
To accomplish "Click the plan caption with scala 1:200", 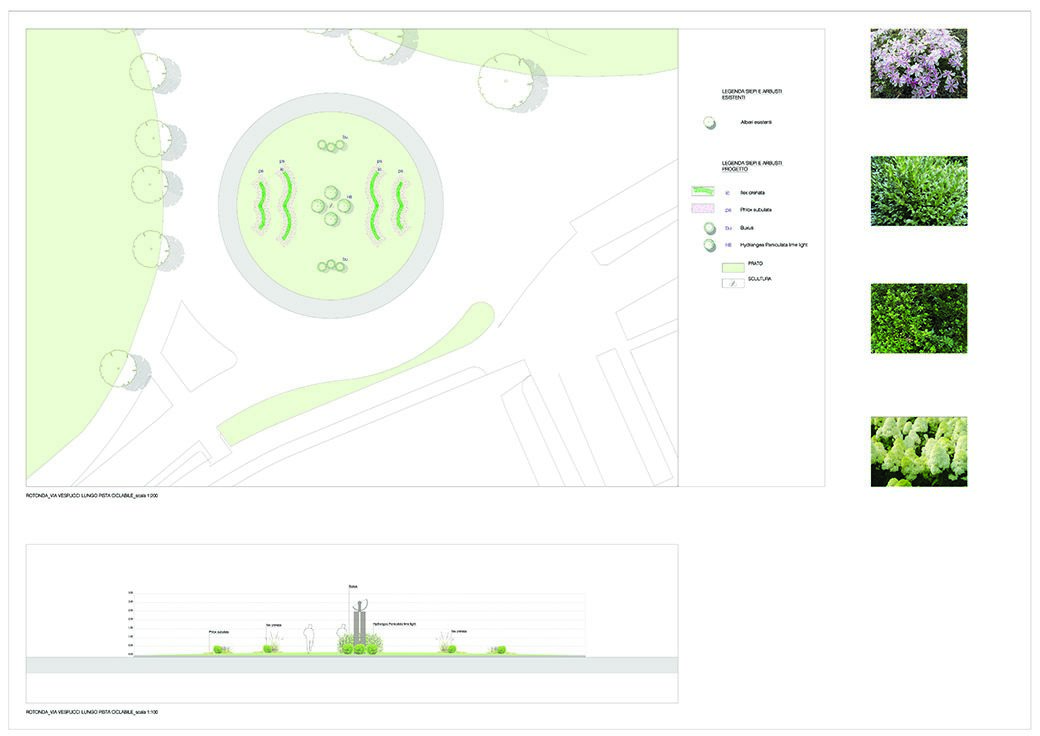I will 92,496.
